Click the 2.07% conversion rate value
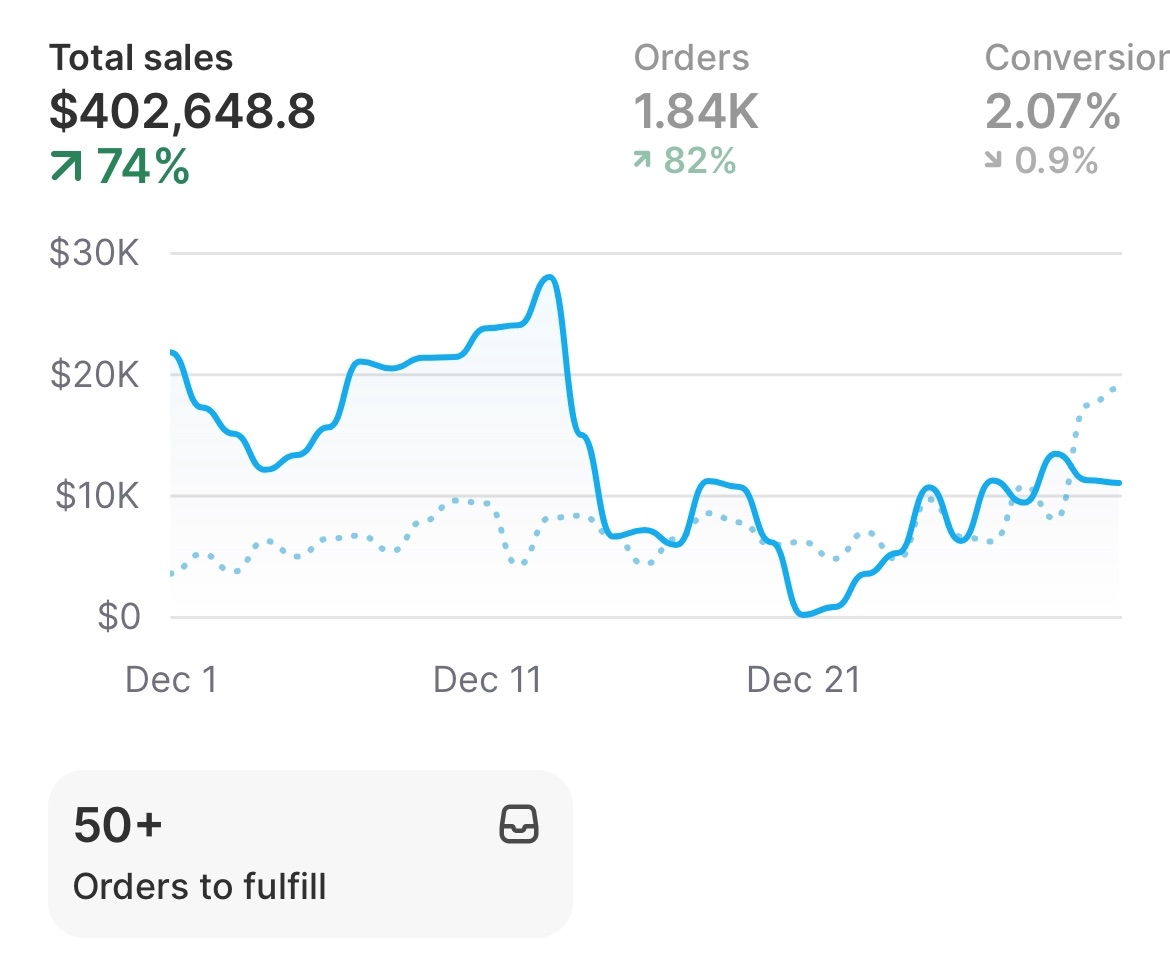This screenshot has height=977, width=1170. pyautogui.click(x=1052, y=112)
